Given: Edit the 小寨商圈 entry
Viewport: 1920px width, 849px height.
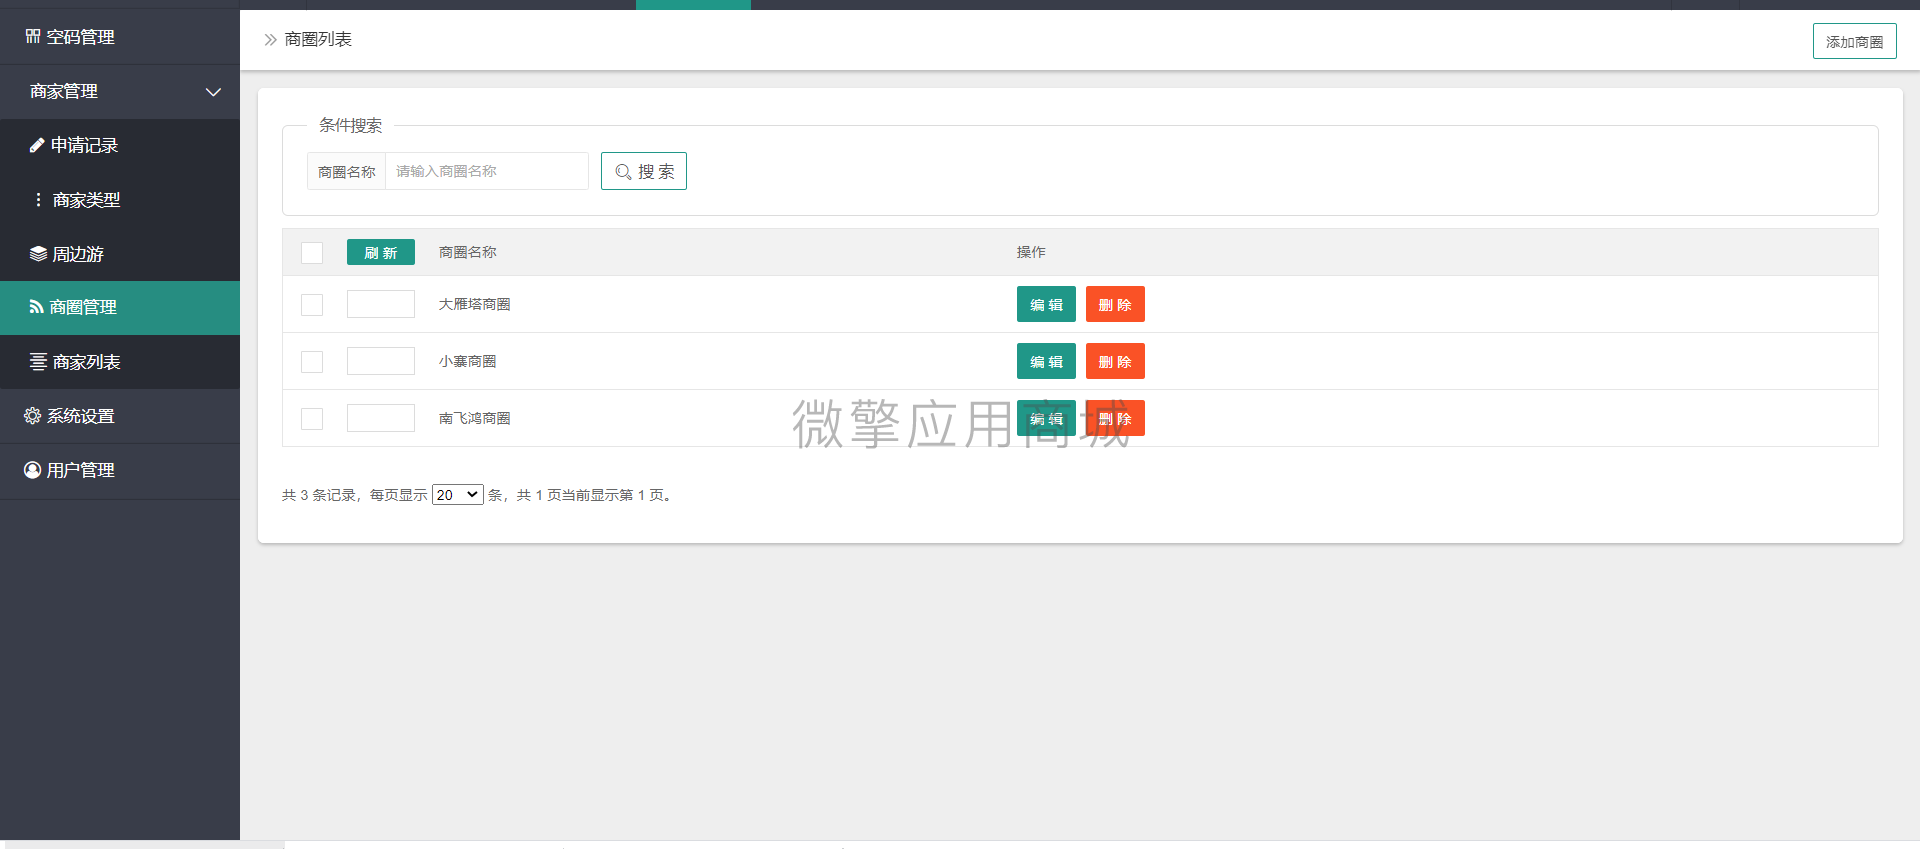Looking at the screenshot, I should (x=1046, y=361).
